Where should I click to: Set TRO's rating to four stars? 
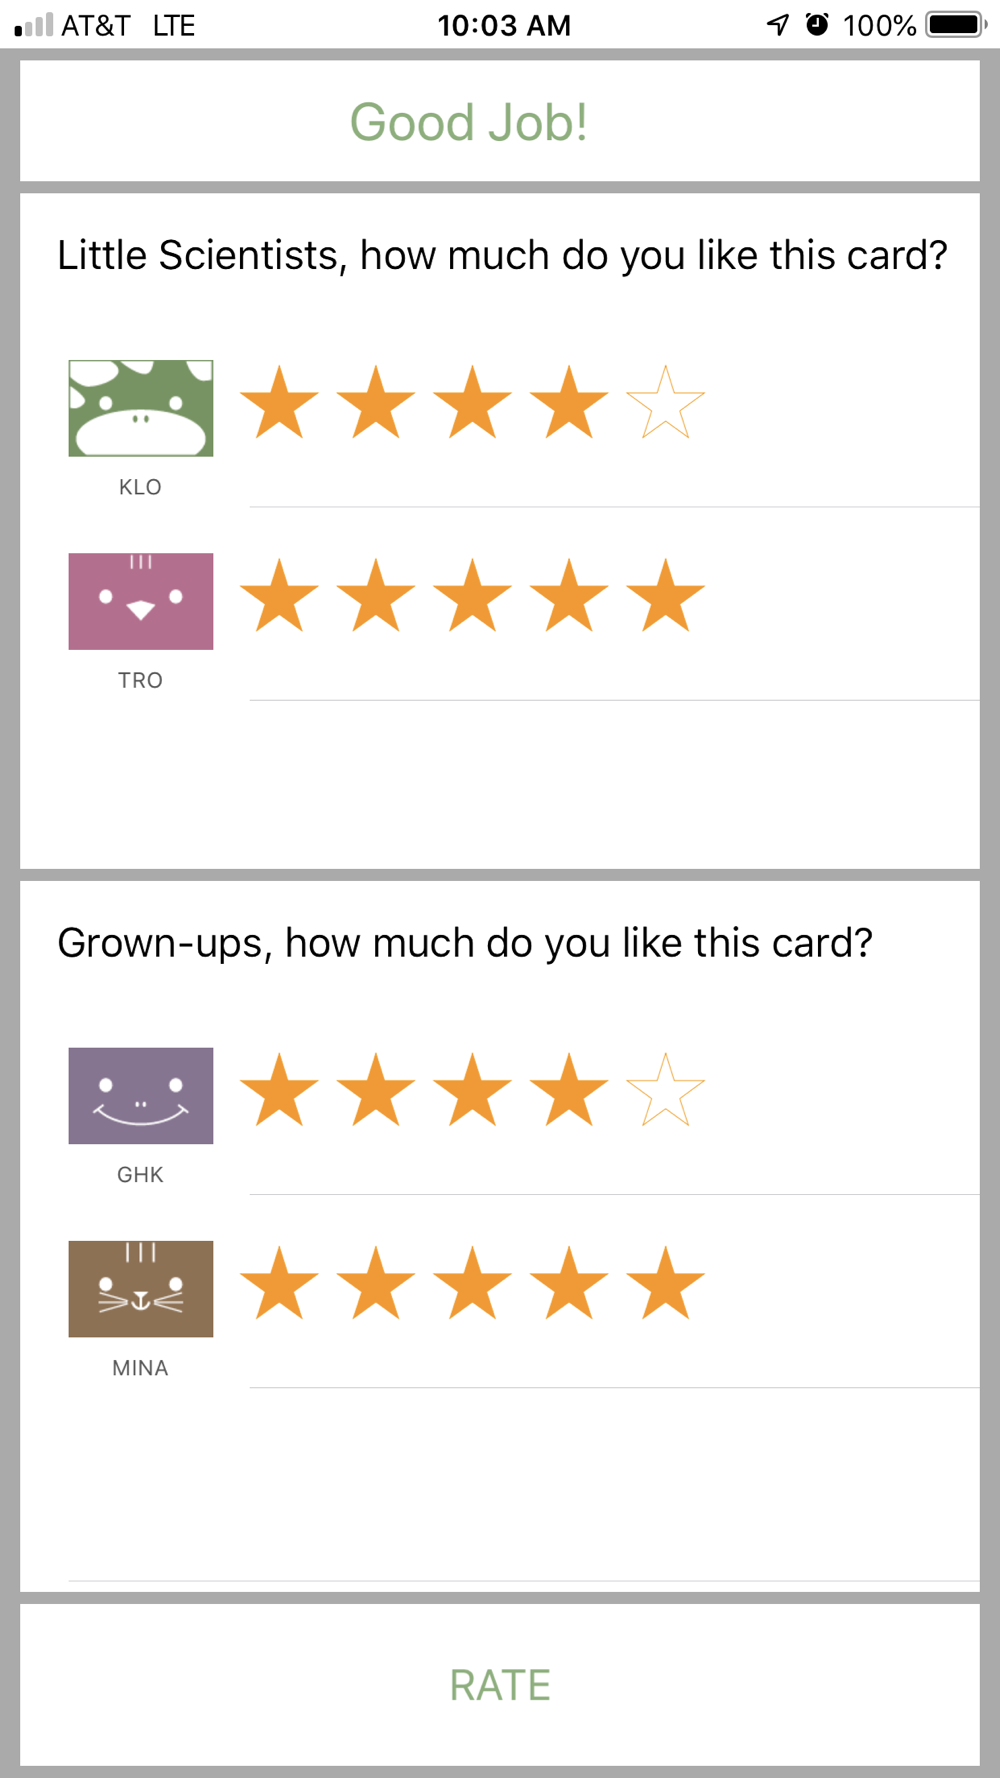click(x=569, y=596)
